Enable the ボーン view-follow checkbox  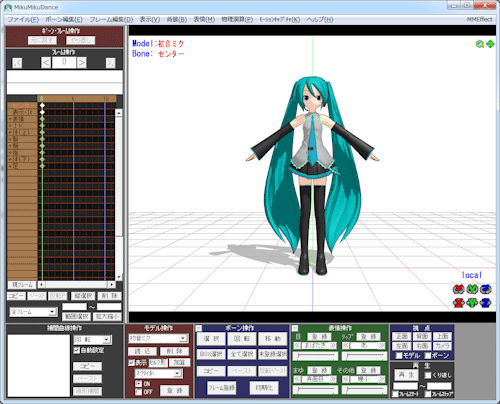click(428, 356)
